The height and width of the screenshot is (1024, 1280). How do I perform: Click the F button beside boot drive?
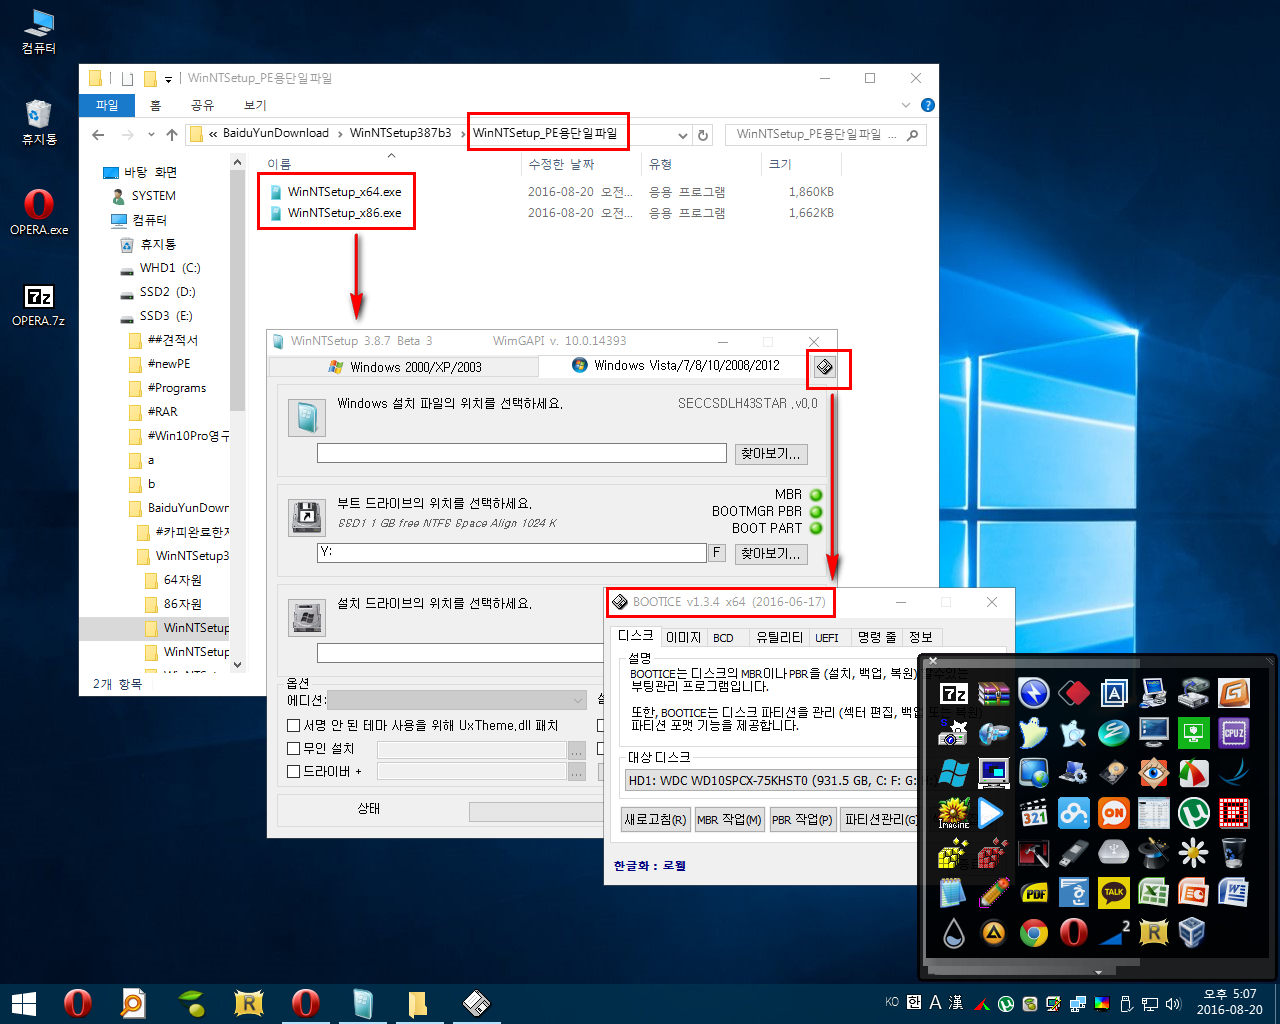(x=716, y=552)
